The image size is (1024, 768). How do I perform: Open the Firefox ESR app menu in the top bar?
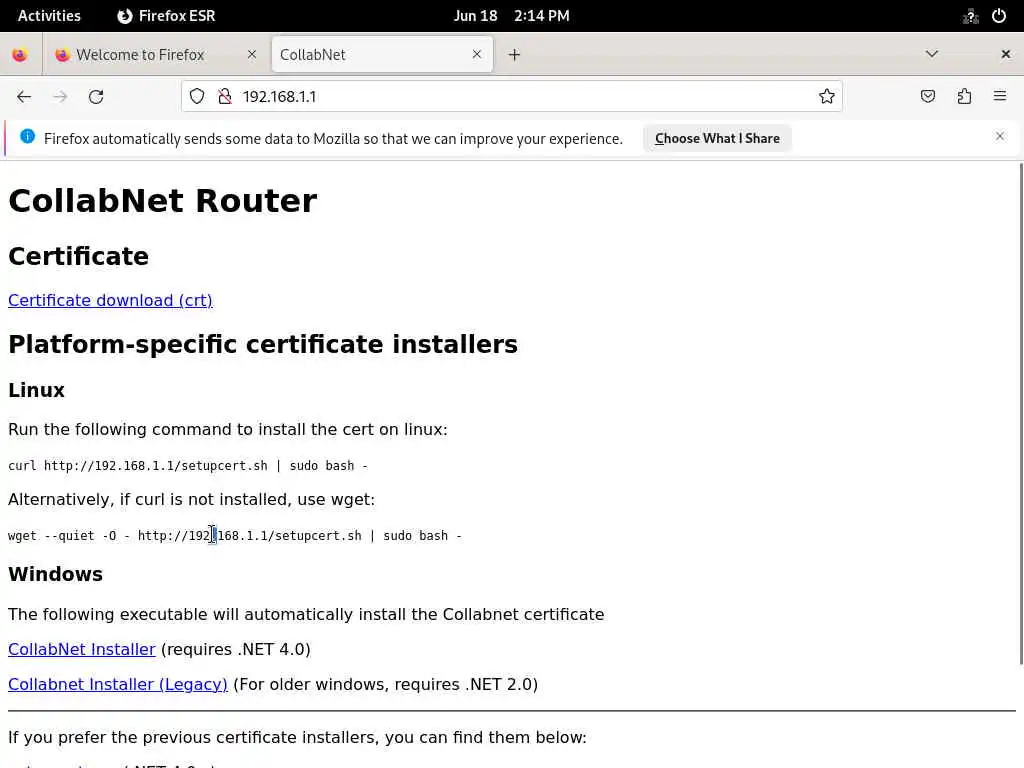pos(166,16)
